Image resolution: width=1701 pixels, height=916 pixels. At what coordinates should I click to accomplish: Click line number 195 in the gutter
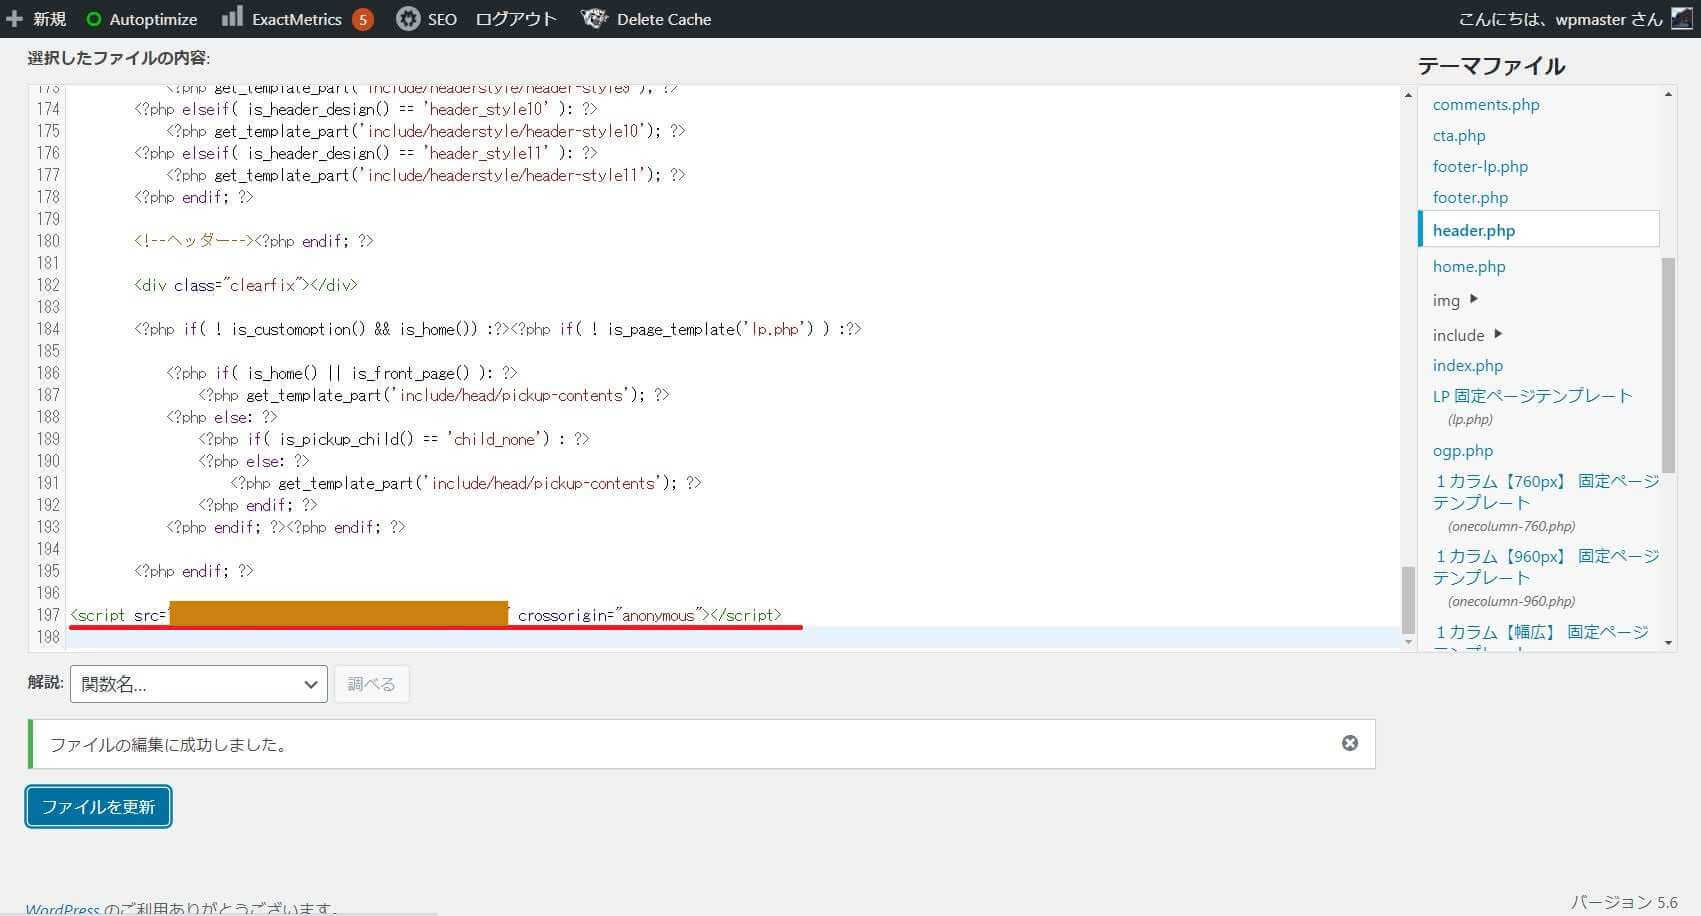click(48, 571)
